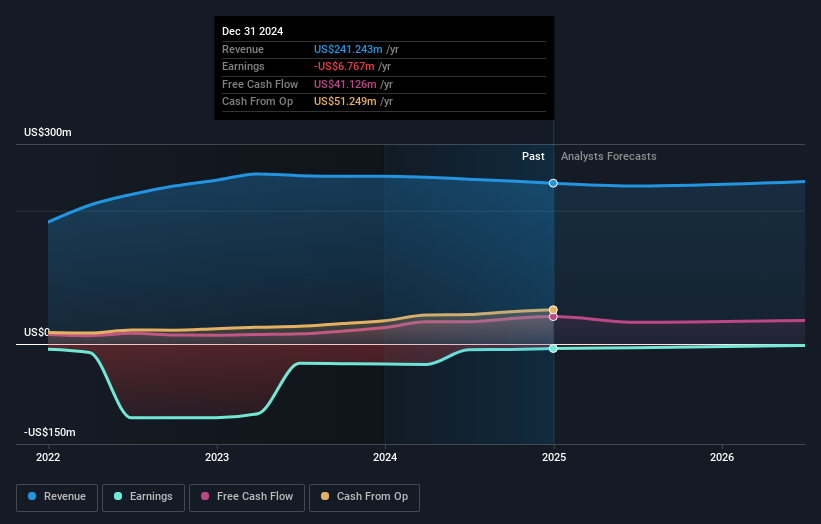Viewport: 821px width, 524px height.
Task: Click the pink Free Cash Flow data point
Action: pyautogui.click(x=553, y=317)
